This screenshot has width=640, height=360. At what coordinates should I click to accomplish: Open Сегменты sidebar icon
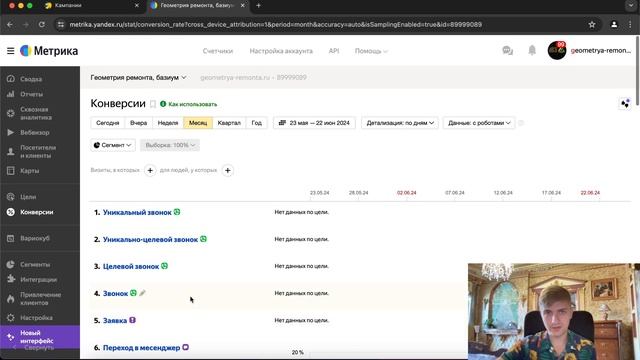point(11,264)
